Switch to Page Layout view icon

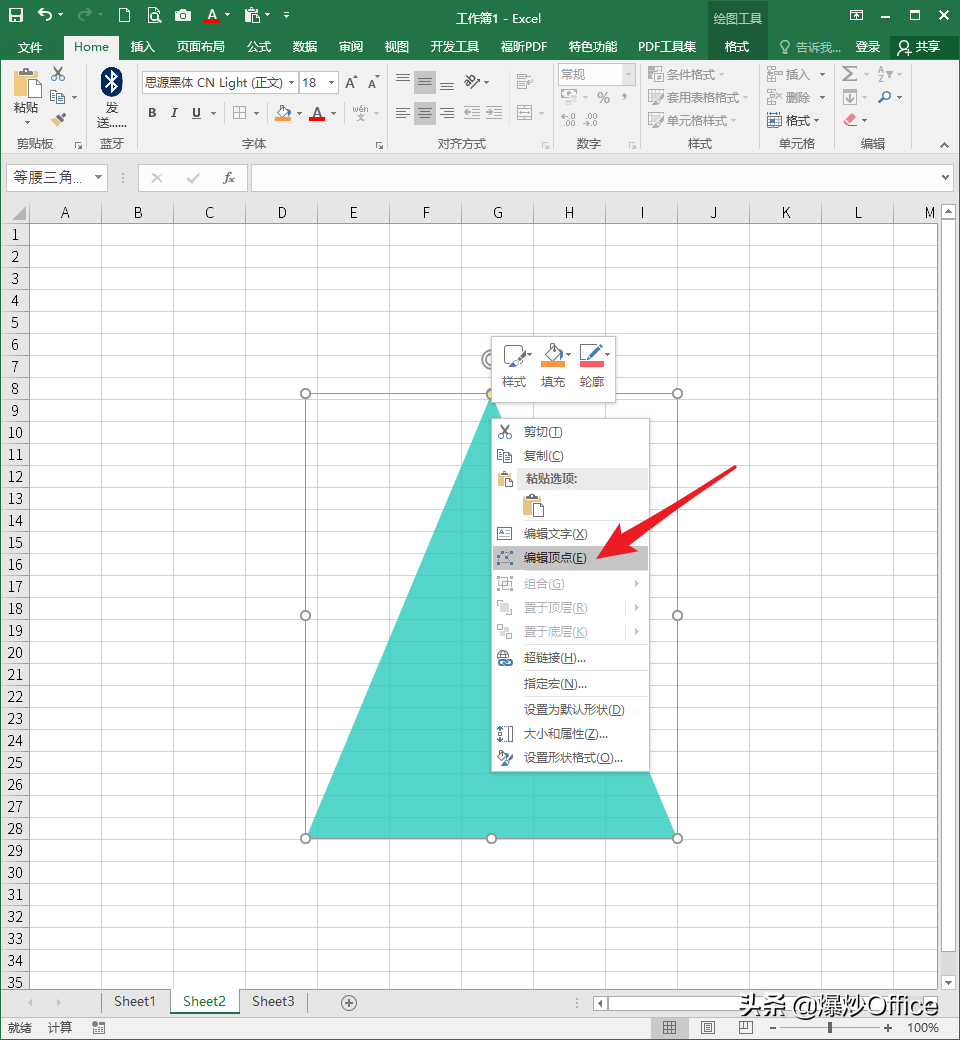point(708,1027)
